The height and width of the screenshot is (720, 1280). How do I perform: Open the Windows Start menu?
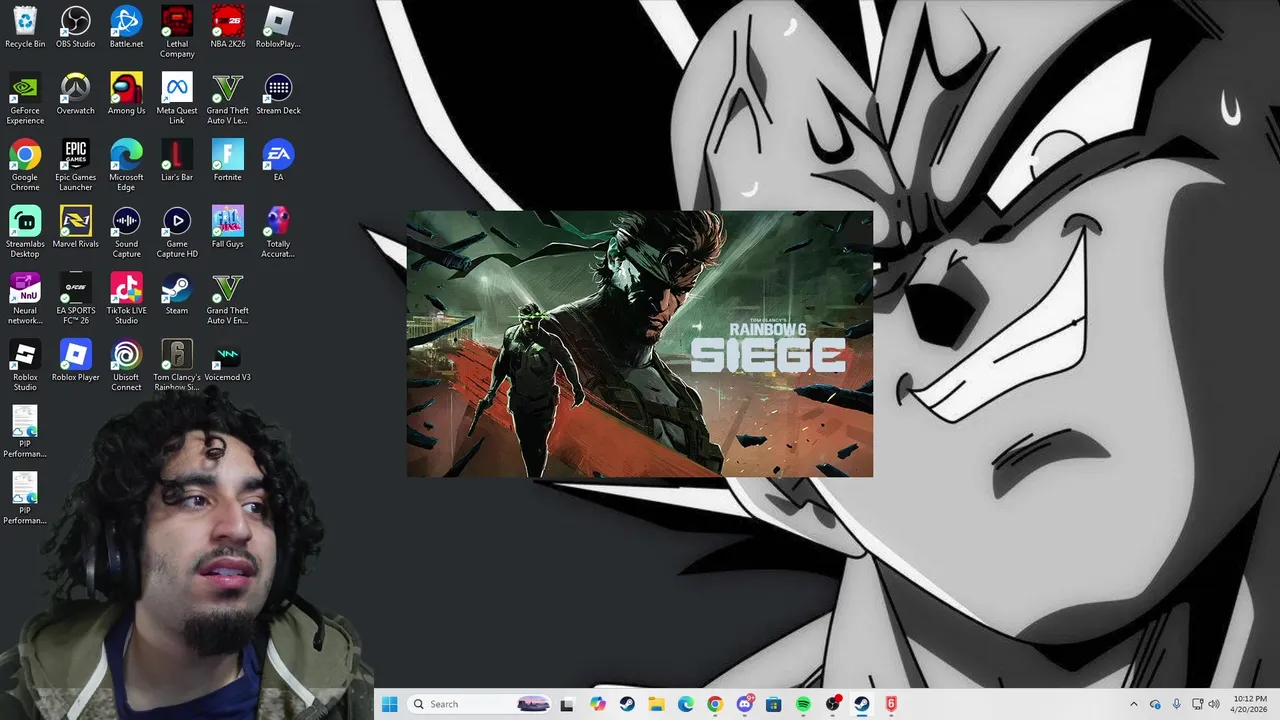[389, 704]
